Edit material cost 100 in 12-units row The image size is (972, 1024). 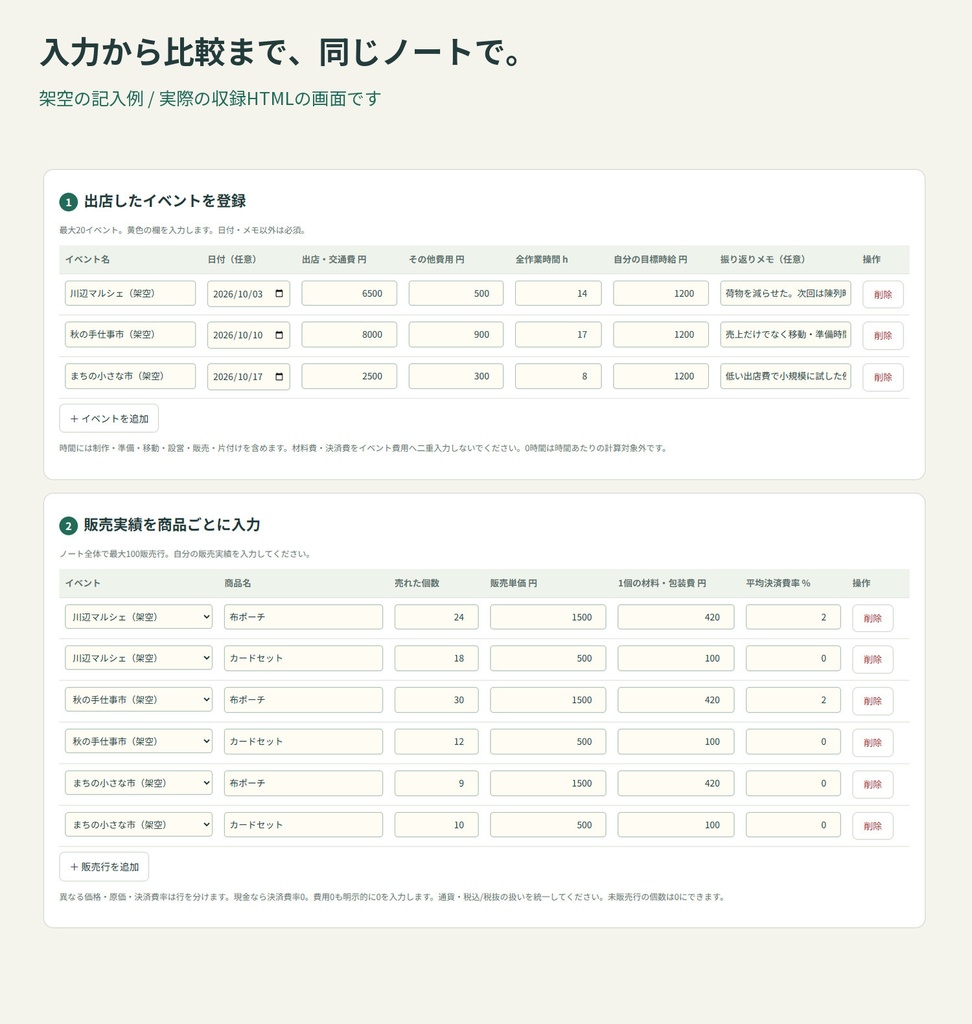coord(676,741)
